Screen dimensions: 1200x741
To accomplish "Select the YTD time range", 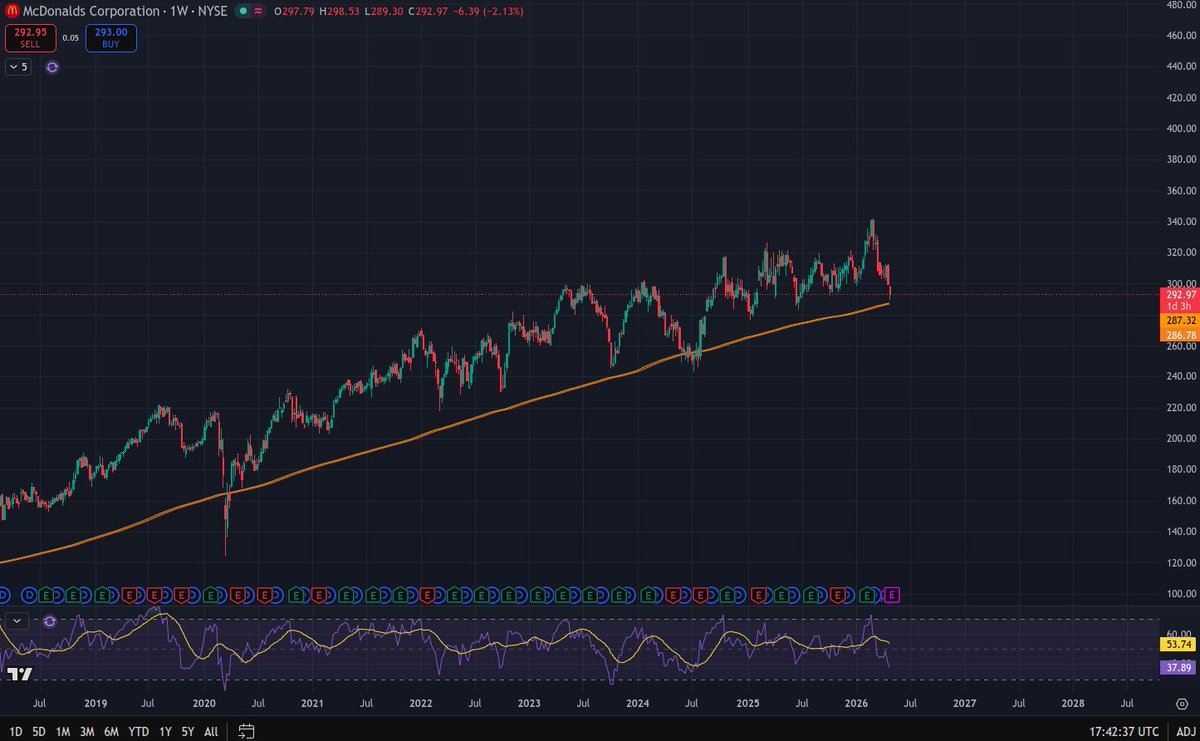I will tap(141, 731).
